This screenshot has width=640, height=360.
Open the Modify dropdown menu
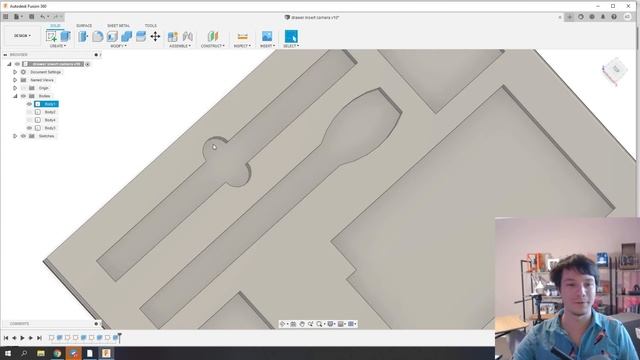pyautogui.click(x=118, y=46)
